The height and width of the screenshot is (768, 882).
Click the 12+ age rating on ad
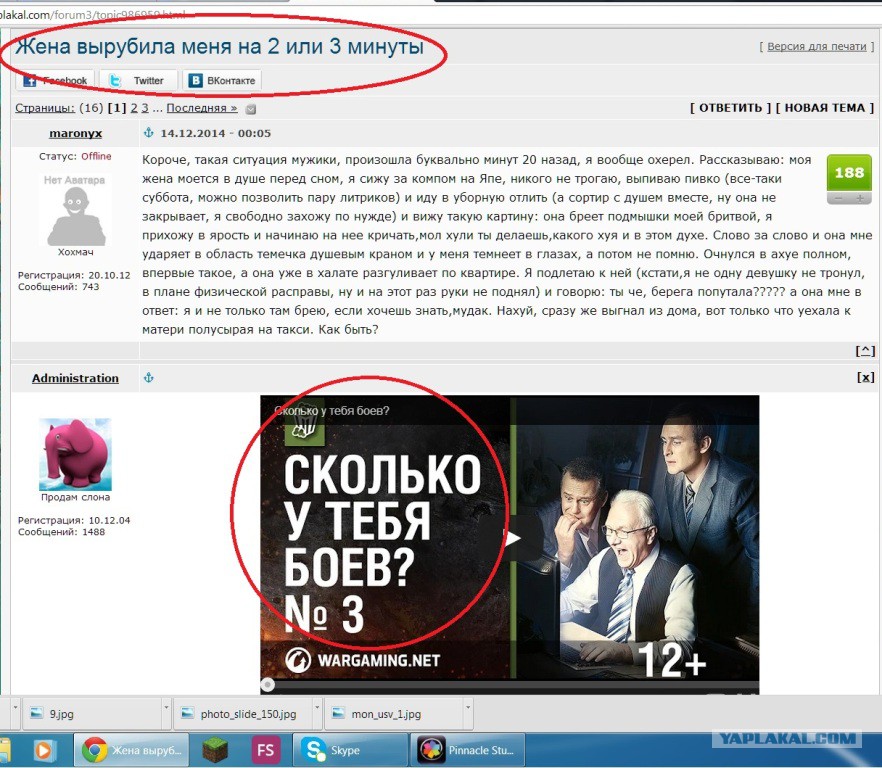[673, 660]
